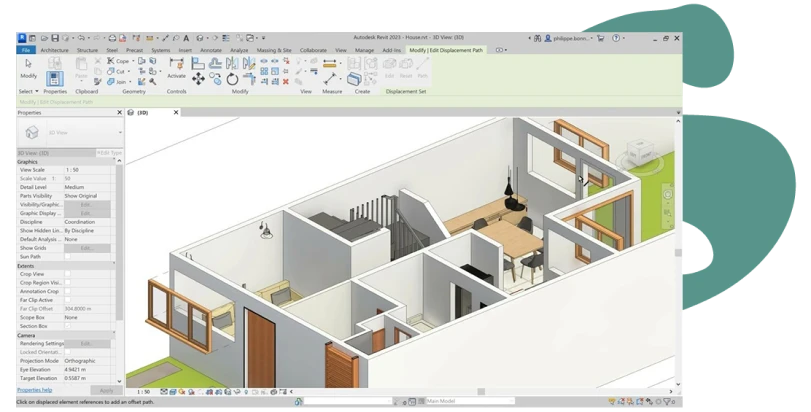
Task: Click the Create Assembly icon
Action: [354, 79]
